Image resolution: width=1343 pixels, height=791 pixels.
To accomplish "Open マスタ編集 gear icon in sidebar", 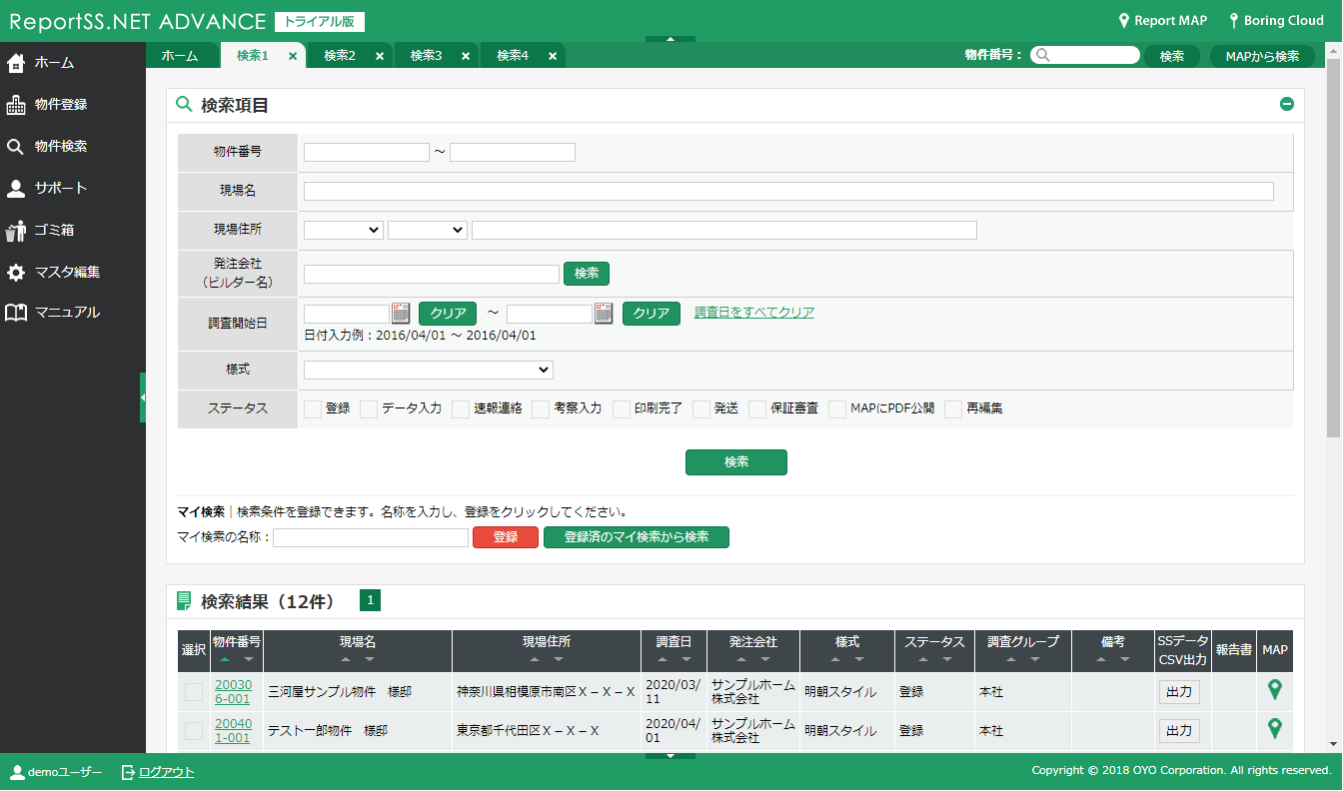I will click(x=15, y=272).
